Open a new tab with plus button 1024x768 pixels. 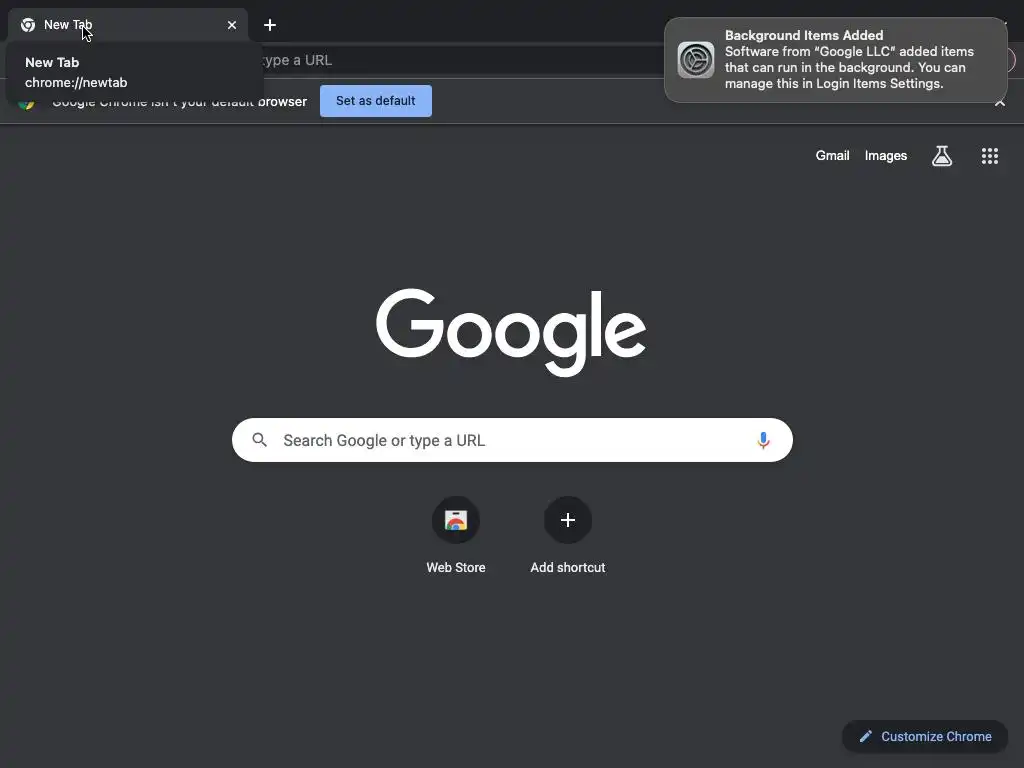[270, 25]
